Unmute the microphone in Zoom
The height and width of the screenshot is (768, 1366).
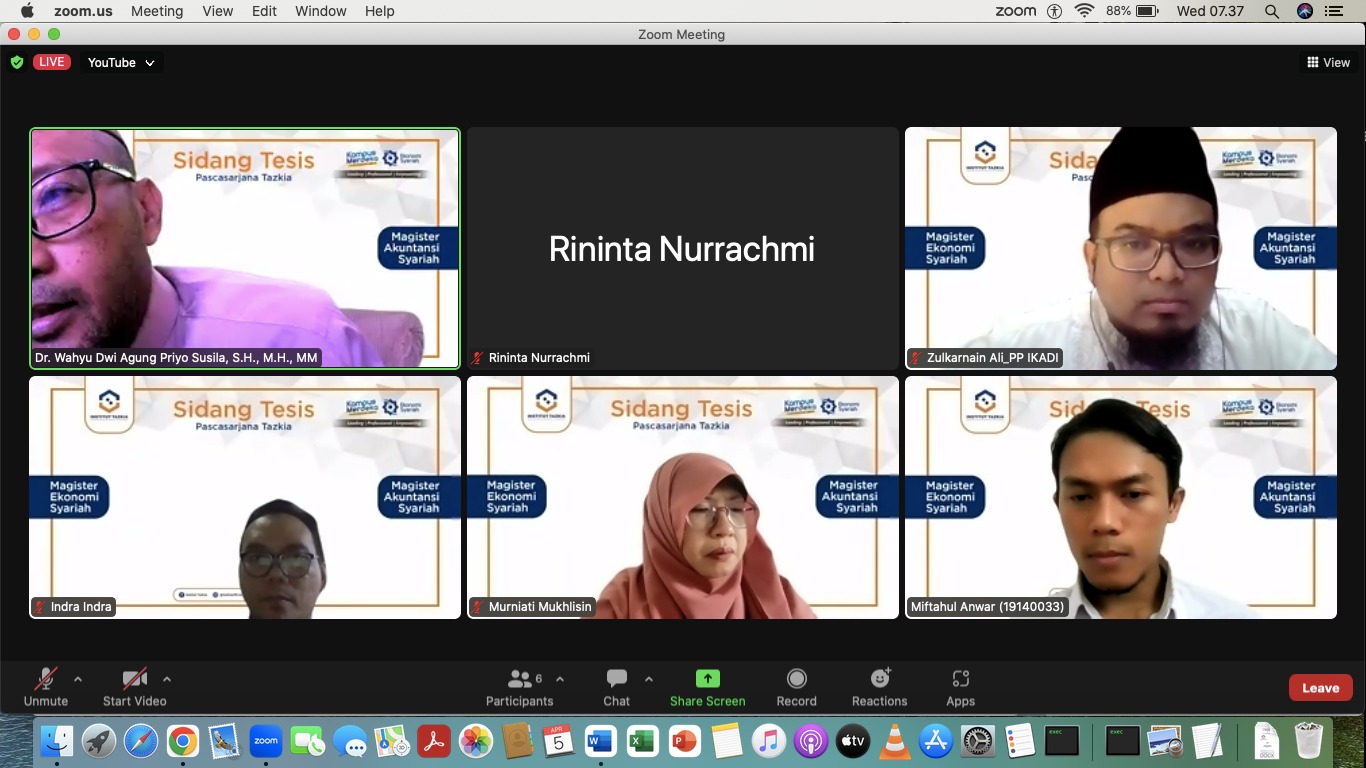pyautogui.click(x=45, y=688)
